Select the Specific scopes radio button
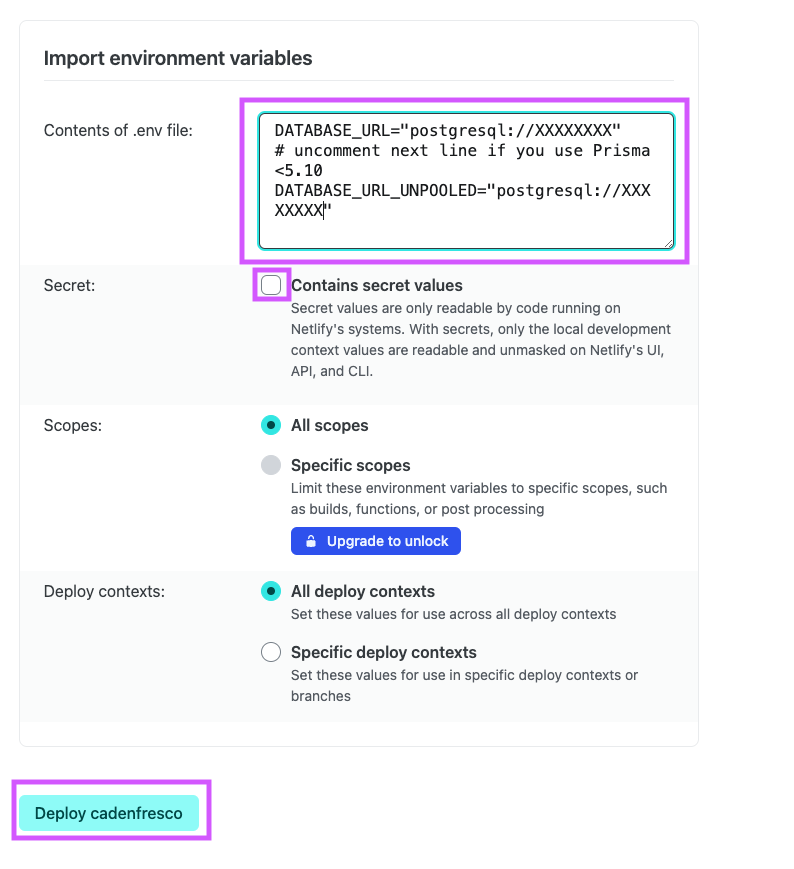Screen dimensions: 794x869 pos(270,465)
